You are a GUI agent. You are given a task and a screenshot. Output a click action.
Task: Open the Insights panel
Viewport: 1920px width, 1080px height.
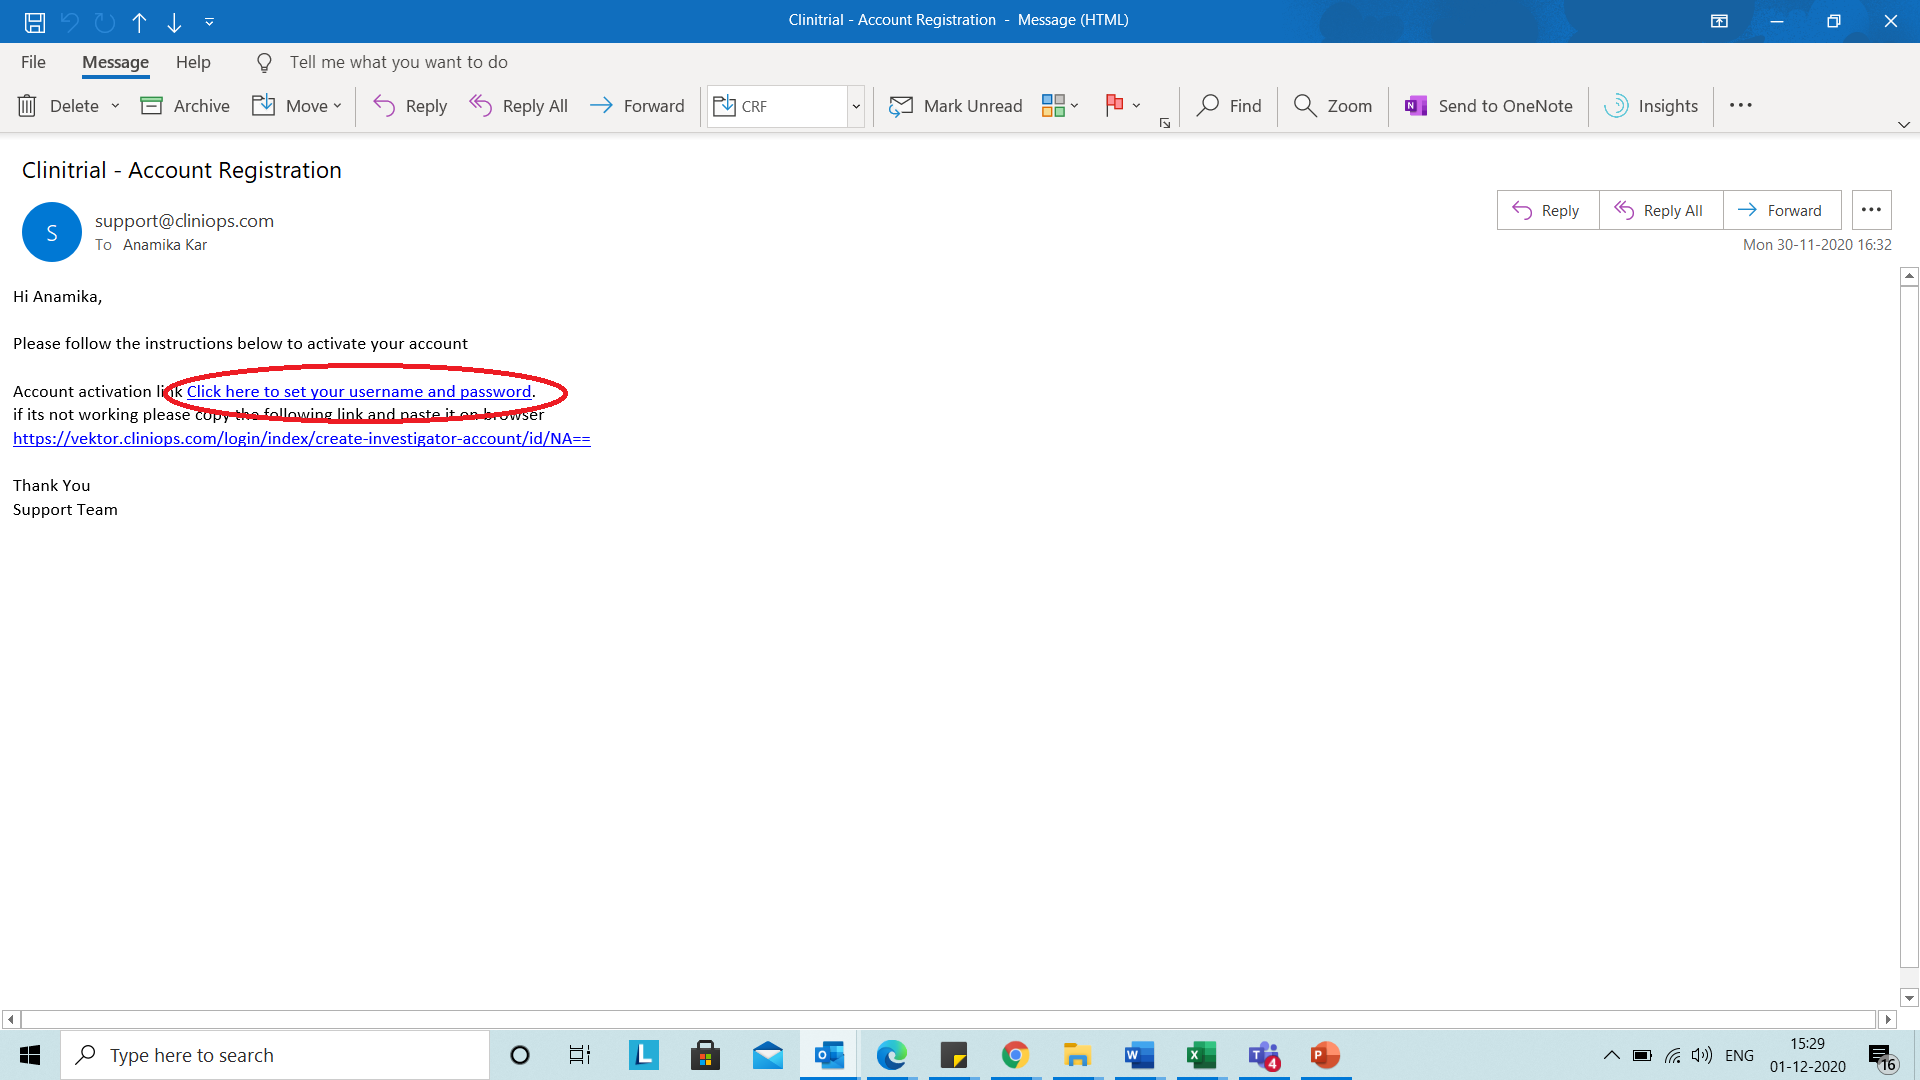(1651, 106)
